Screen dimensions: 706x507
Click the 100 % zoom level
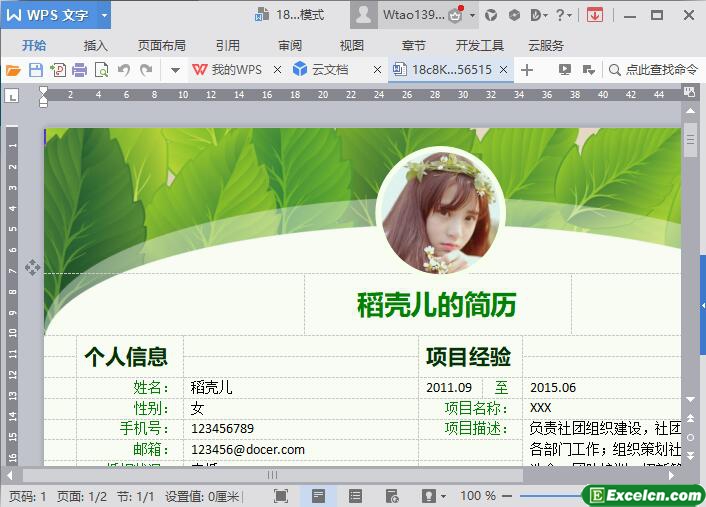tap(478, 496)
